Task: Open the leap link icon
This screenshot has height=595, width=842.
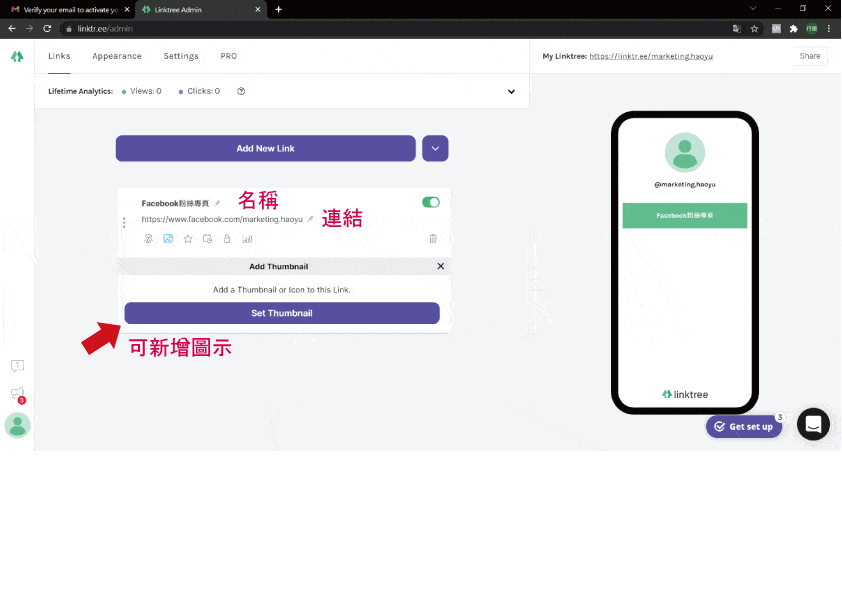Action: [148, 239]
